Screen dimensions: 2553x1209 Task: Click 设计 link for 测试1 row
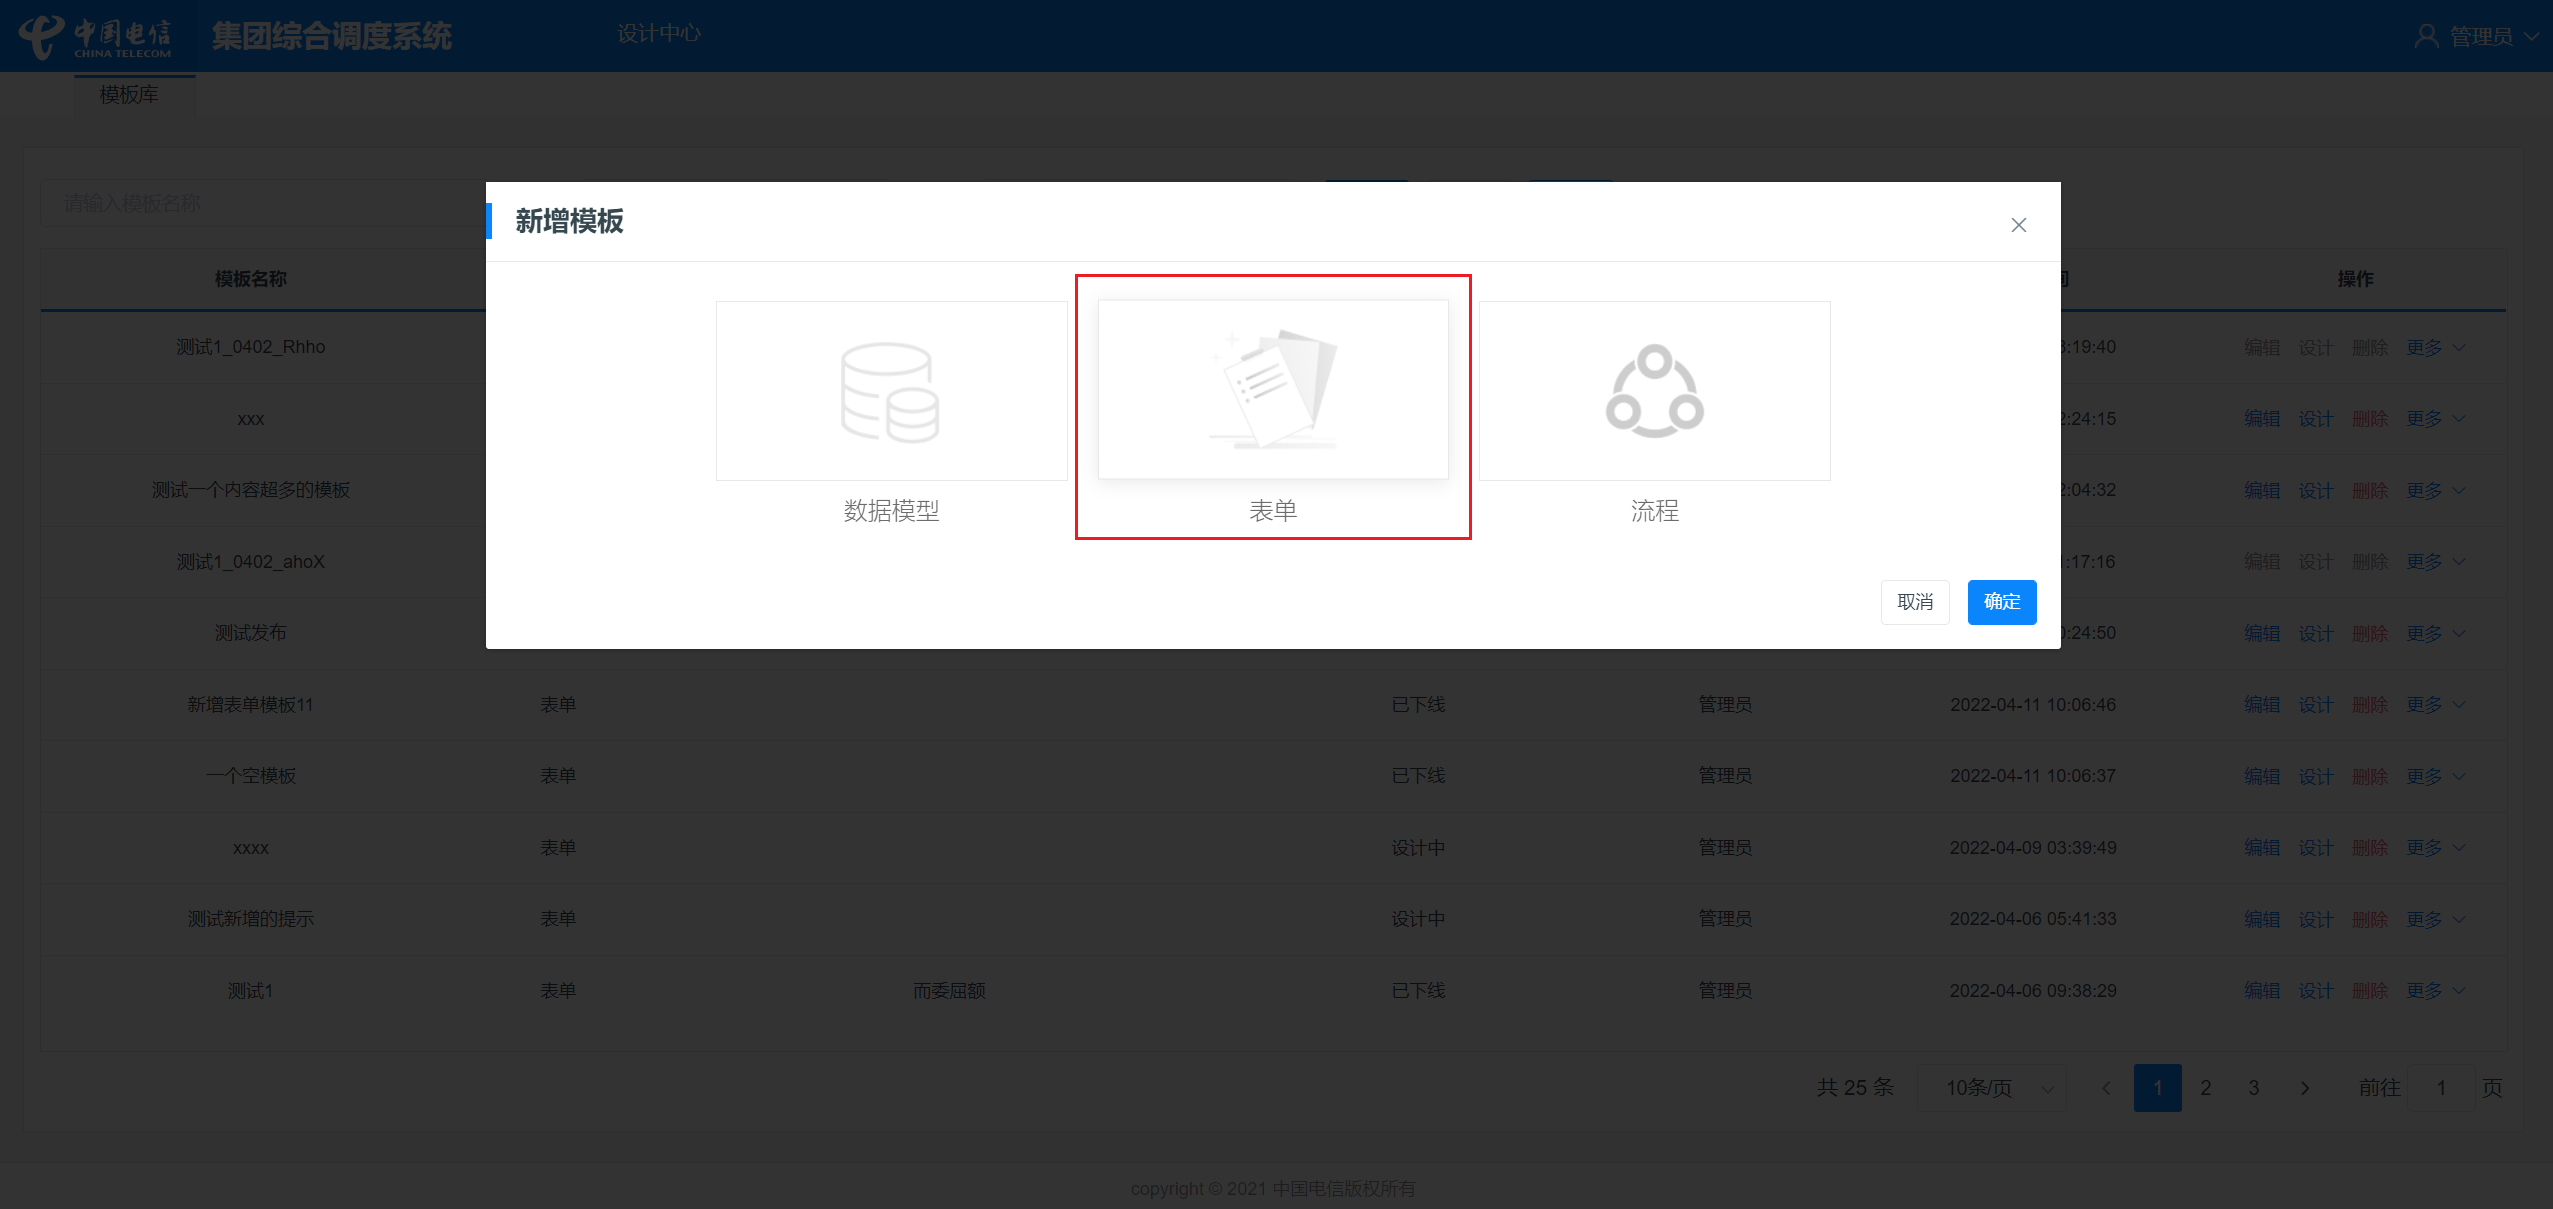(x=2315, y=991)
